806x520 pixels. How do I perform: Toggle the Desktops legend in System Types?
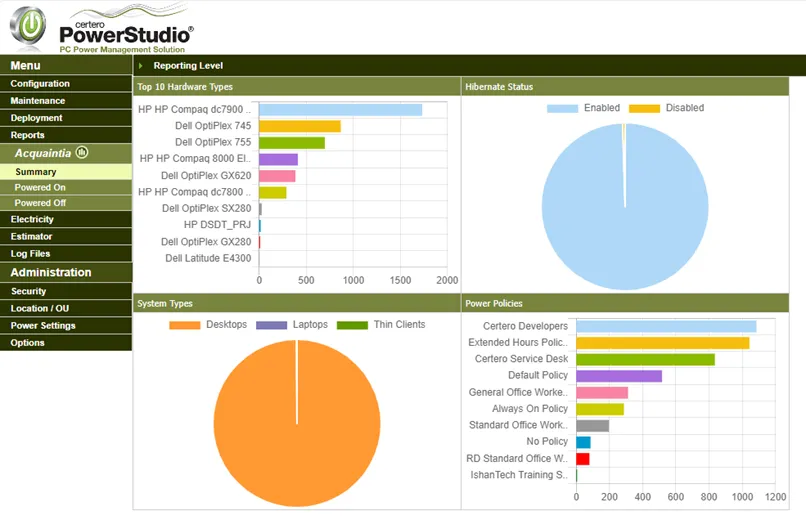pyautogui.click(x=209, y=325)
